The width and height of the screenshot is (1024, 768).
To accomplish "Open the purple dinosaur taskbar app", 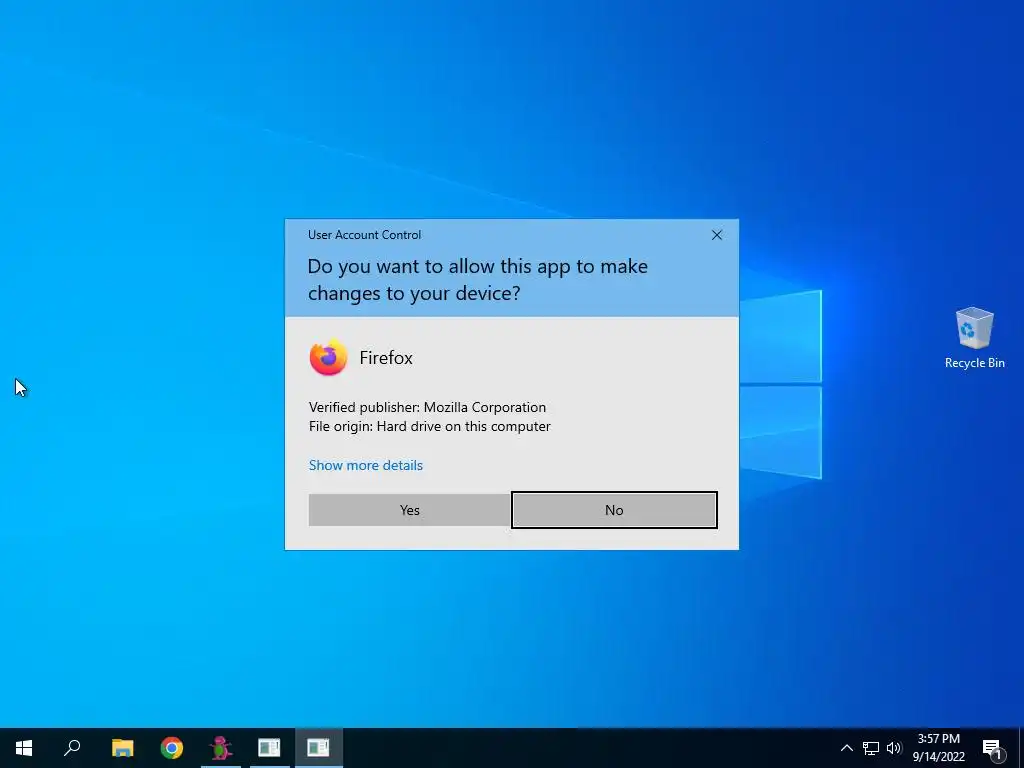I will pos(221,748).
